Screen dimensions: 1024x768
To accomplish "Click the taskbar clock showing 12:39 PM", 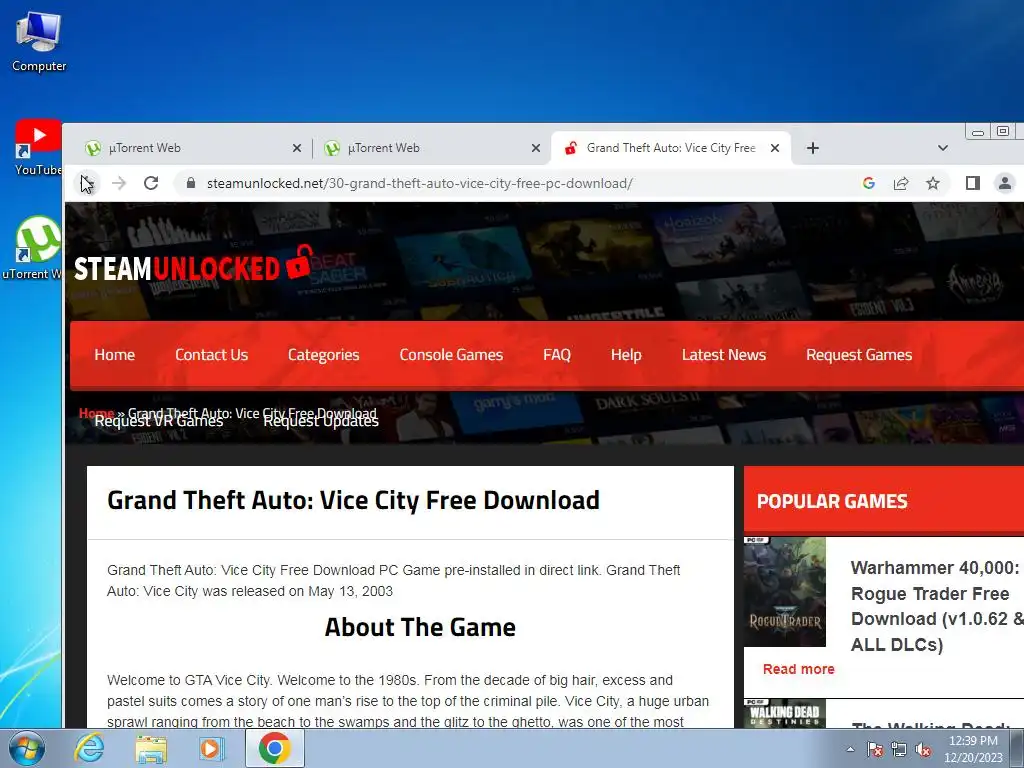I will click(x=973, y=749).
